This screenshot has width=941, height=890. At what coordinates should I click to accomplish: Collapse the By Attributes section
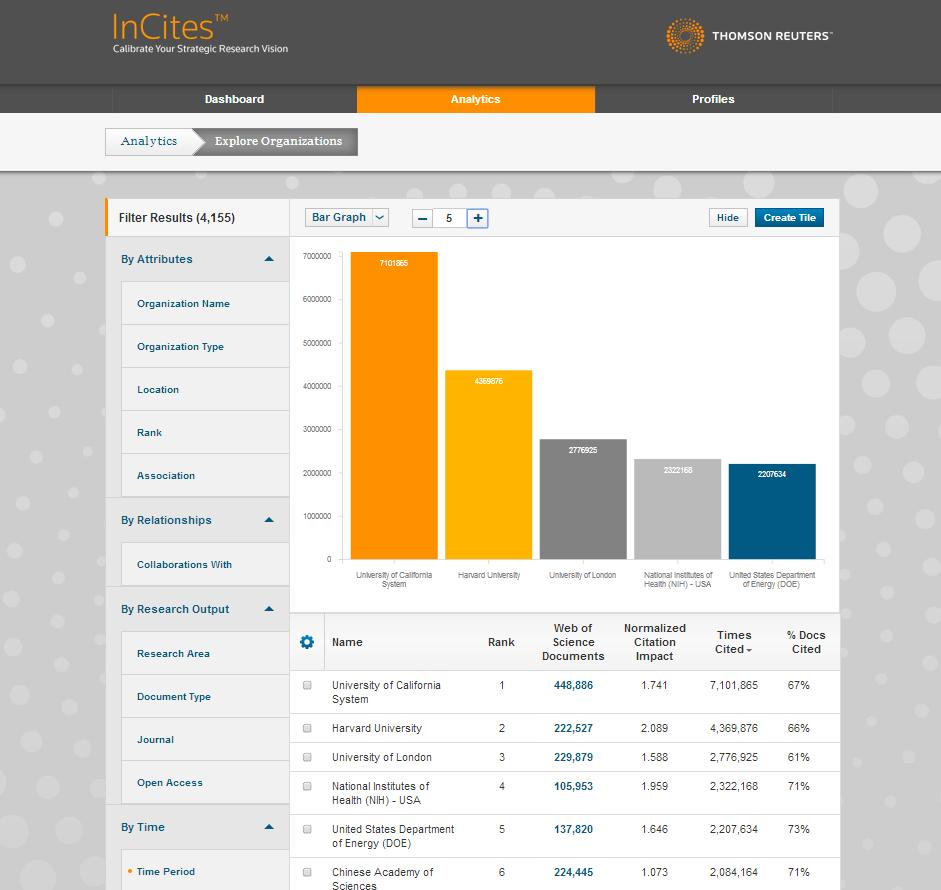click(269, 259)
